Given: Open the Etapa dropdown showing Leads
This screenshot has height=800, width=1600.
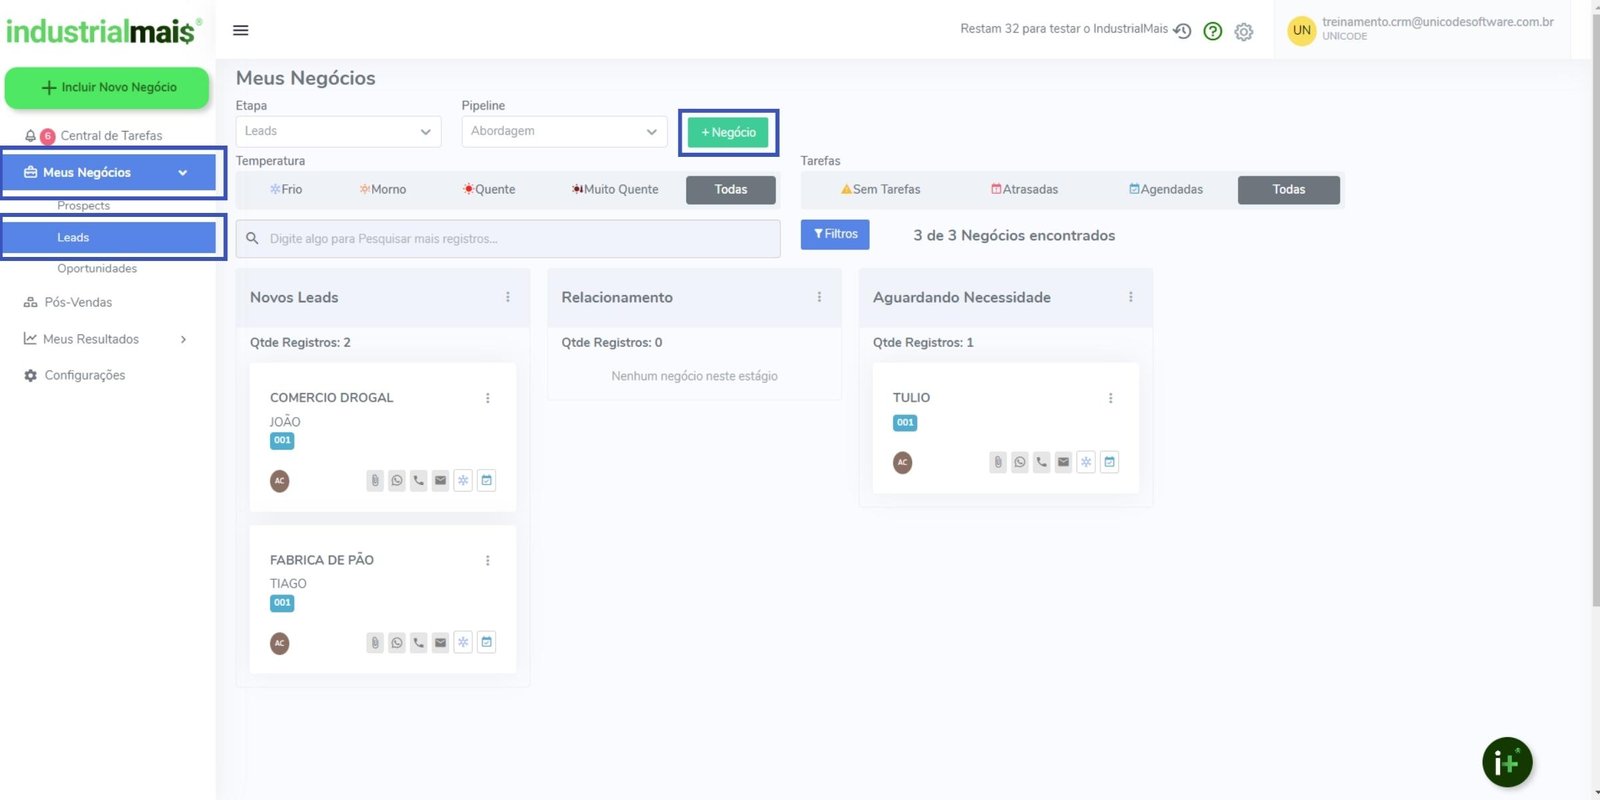Looking at the screenshot, I should [x=338, y=132].
